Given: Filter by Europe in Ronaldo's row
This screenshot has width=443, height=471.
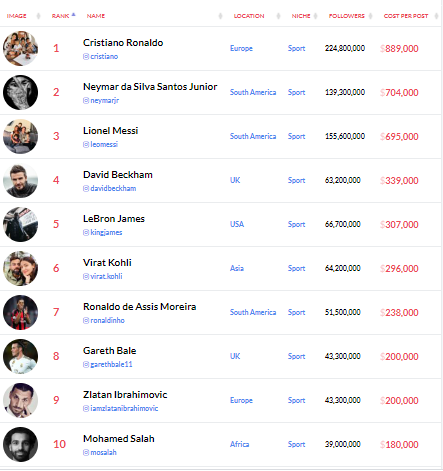Looking at the screenshot, I should tap(241, 48).
